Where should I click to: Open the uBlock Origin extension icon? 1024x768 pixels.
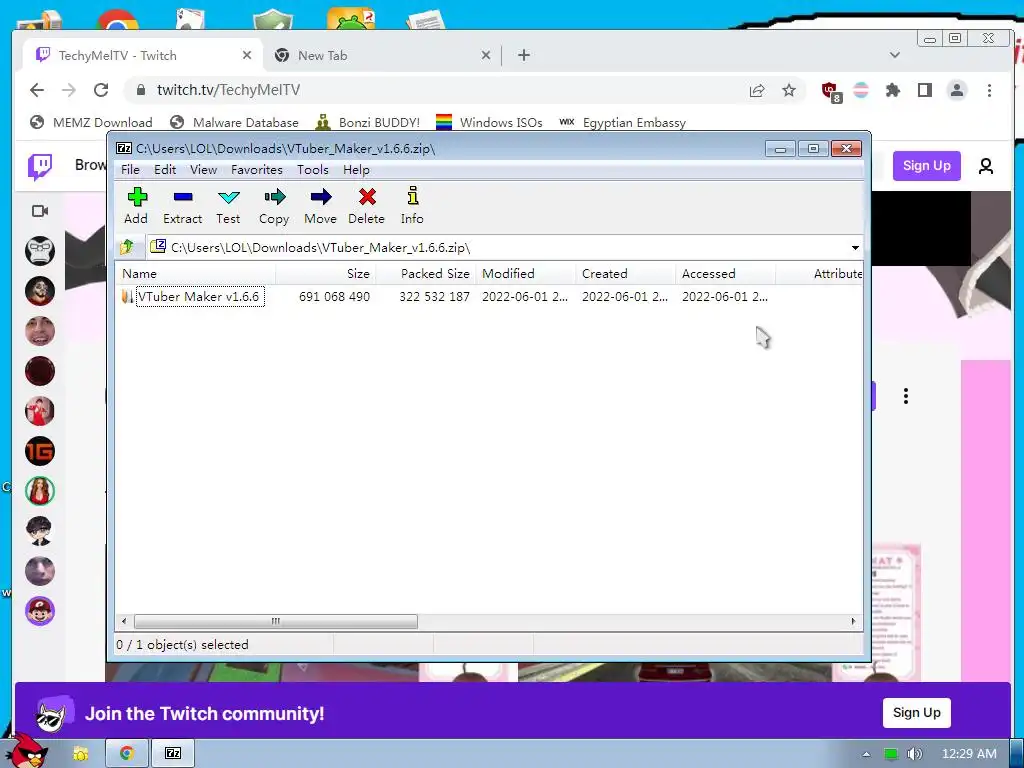click(x=831, y=91)
